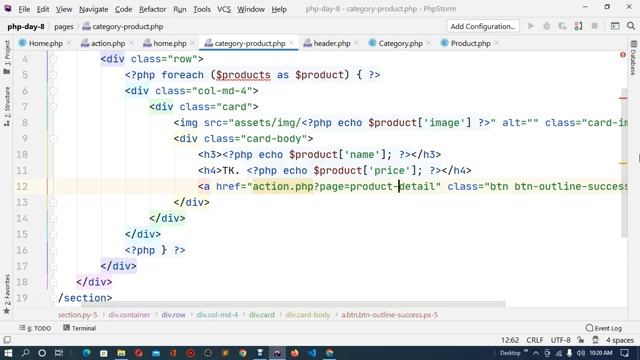640x360 pixels.
Task: Click the pages folder breadcrumb
Action: coord(64,27)
